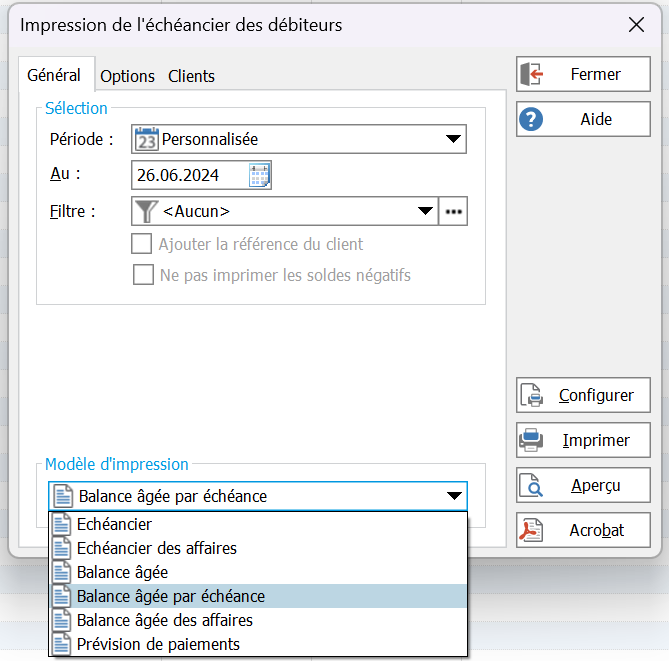Check Ne pas imprimer les soldes négatifs
This screenshot has height=661, width=669.
click(143, 274)
